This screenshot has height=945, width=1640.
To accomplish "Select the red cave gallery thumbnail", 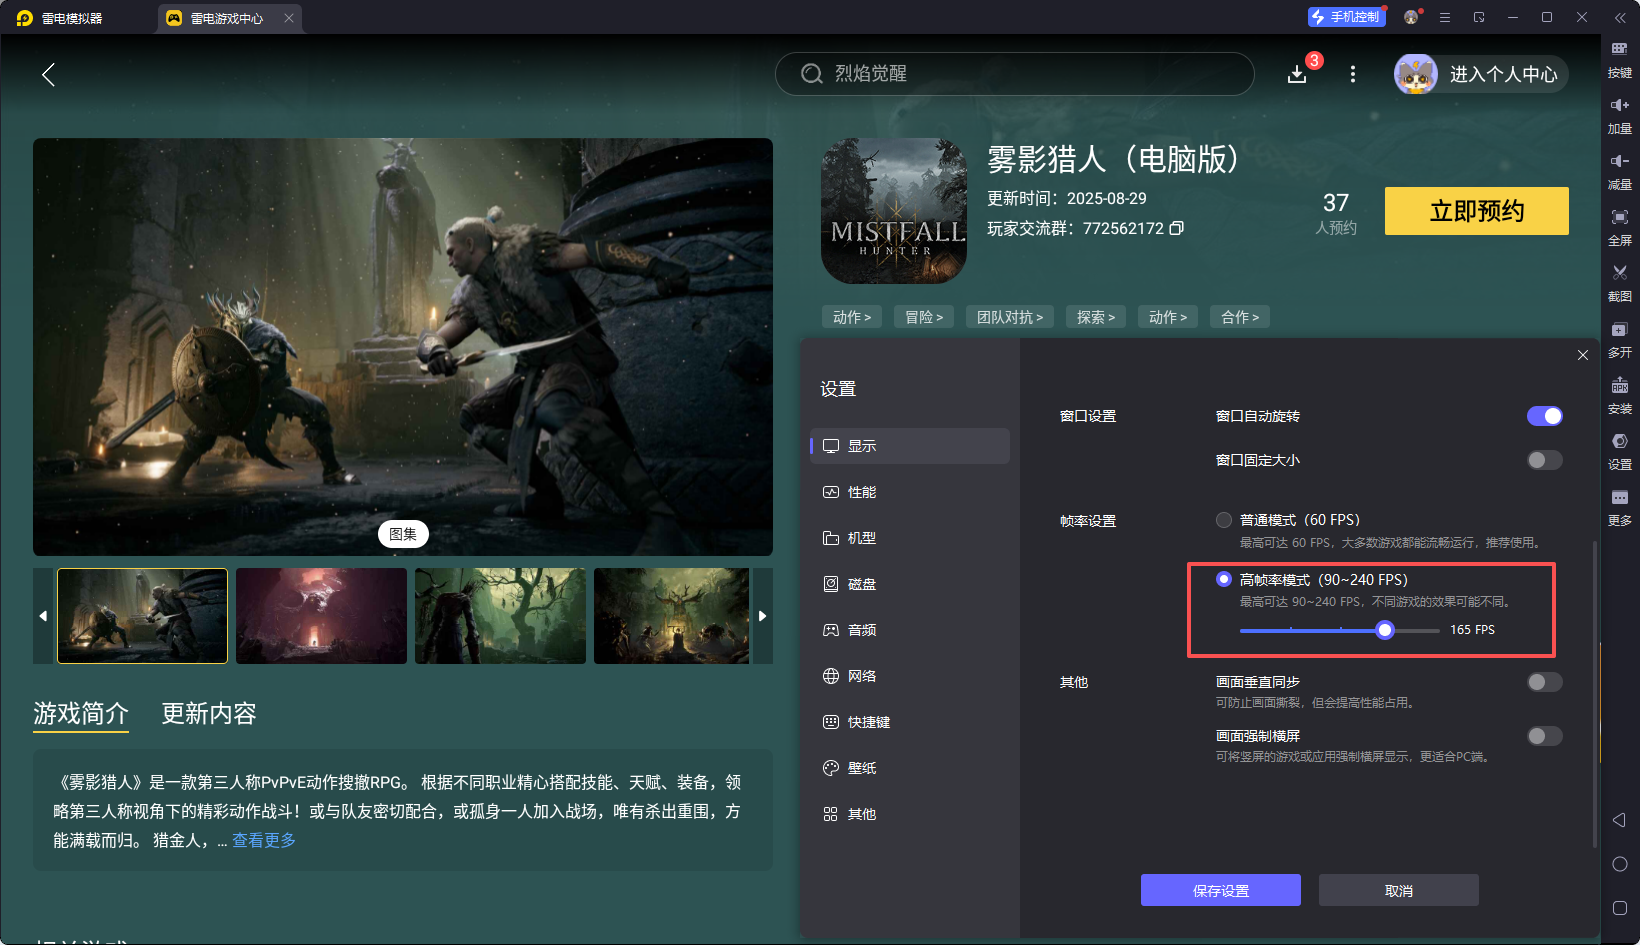I will 321,616.
